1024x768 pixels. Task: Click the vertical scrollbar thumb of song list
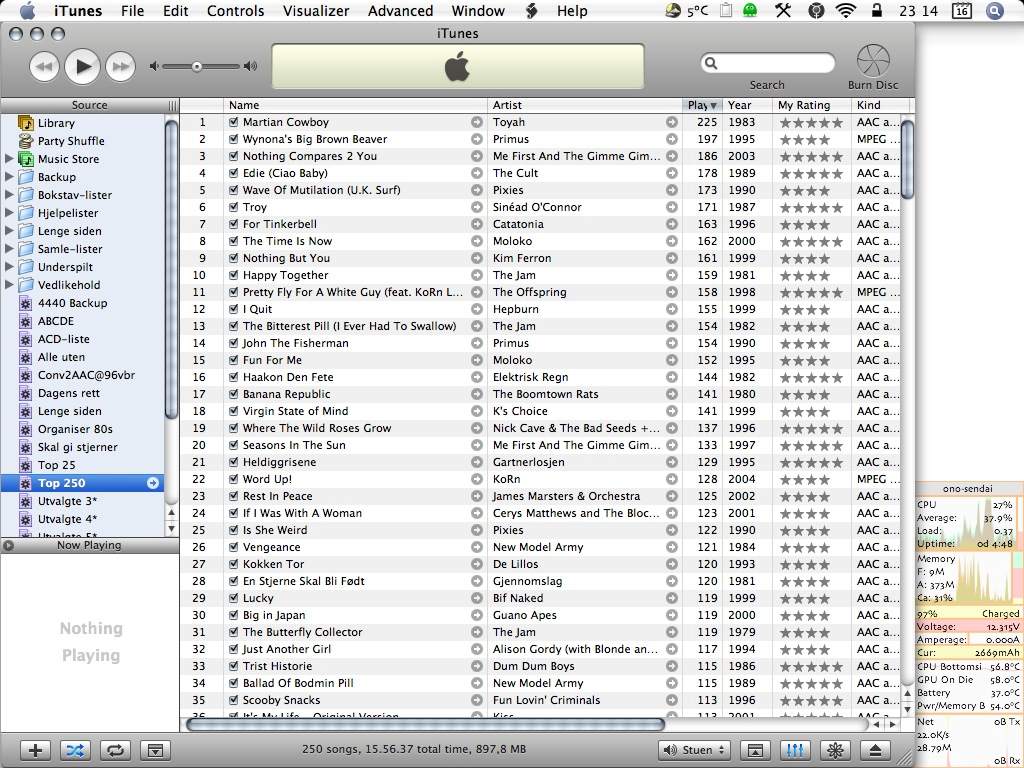tap(907, 159)
